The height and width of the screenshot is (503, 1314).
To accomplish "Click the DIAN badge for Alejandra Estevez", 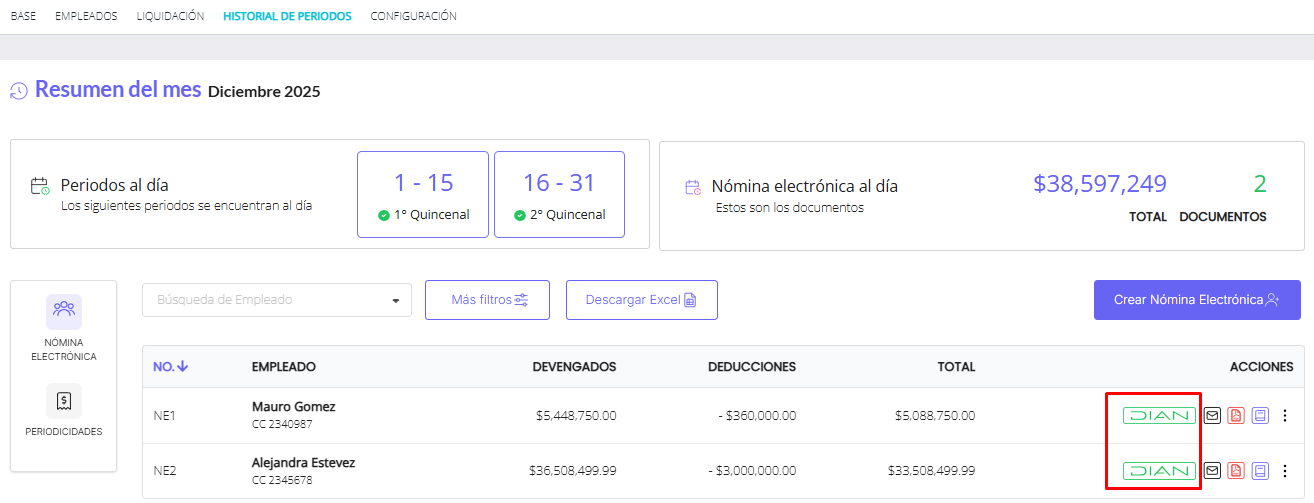I will click(x=1159, y=471).
